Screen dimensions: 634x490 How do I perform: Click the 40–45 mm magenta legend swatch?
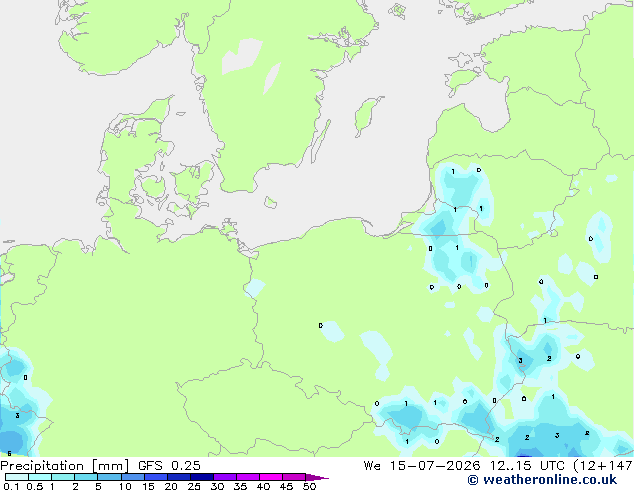coord(271,477)
